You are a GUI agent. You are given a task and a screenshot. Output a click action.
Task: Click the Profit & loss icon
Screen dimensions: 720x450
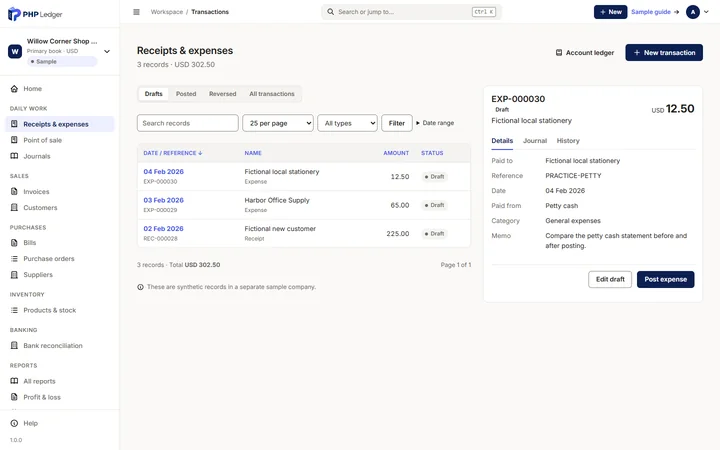tap(14, 397)
